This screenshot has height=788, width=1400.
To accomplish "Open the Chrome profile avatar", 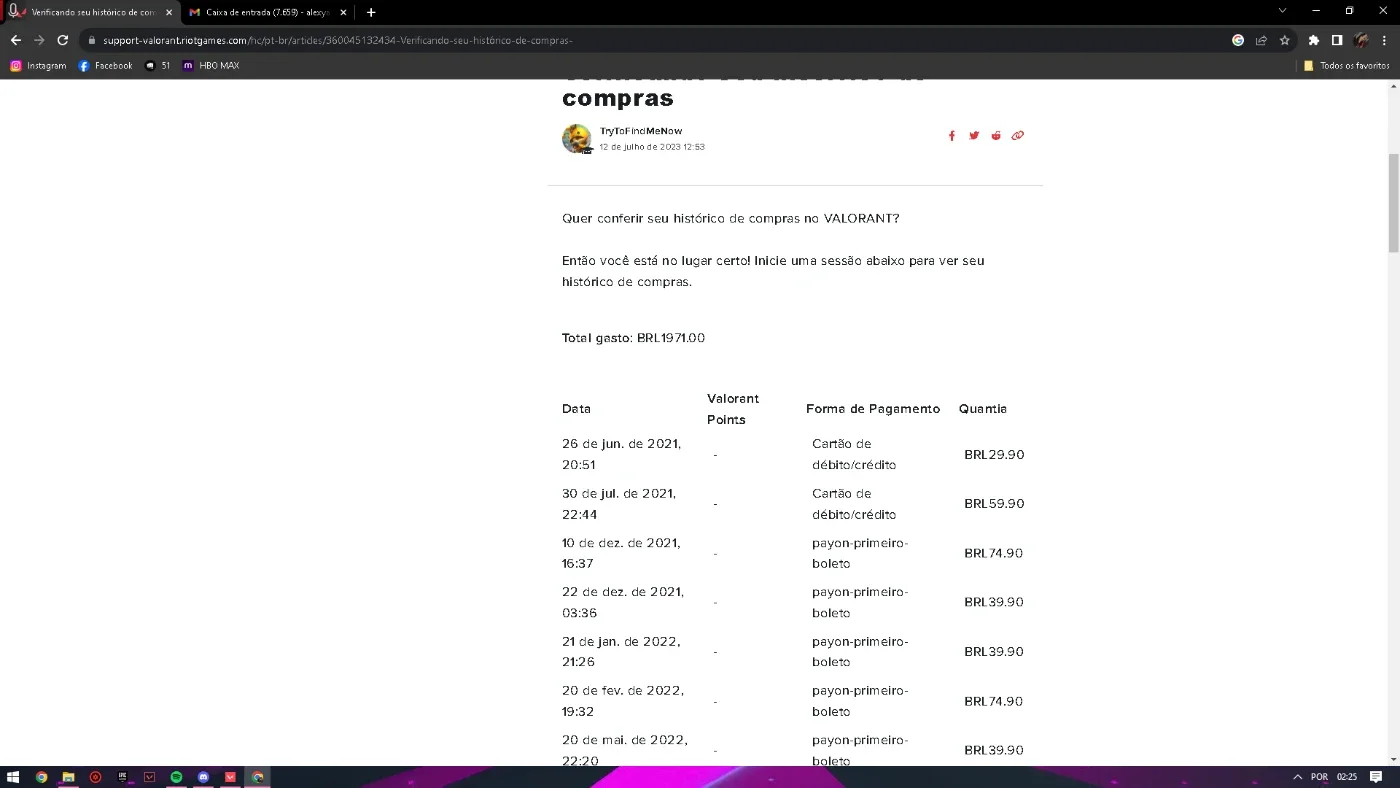I will click(x=1361, y=40).
